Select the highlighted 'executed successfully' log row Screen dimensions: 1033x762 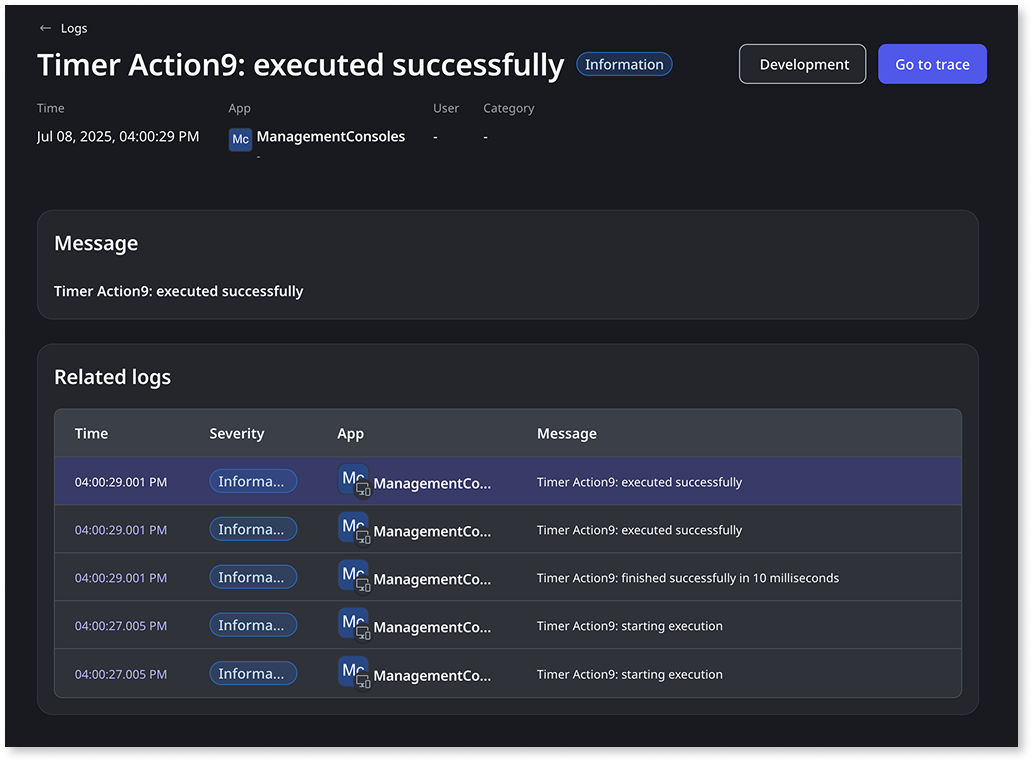pos(640,481)
